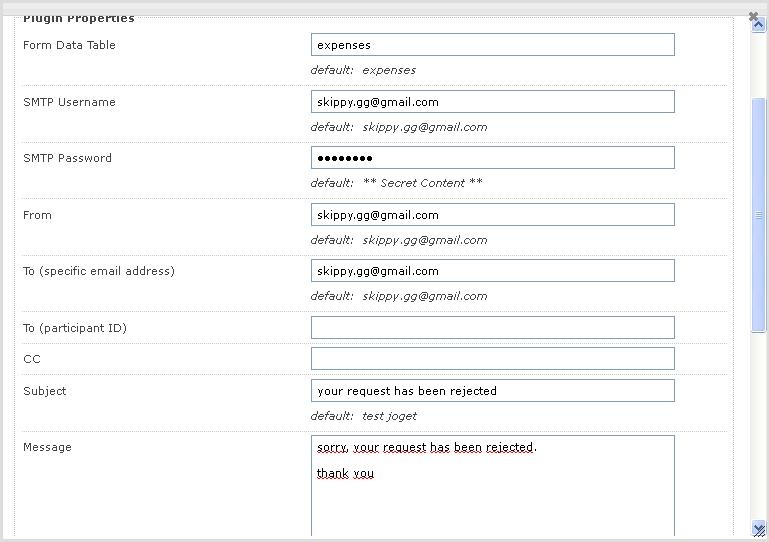The width and height of the screenshot is (769, 542).
Task: Click into the SMTP Username field
Action: click(x=493, y=102)
